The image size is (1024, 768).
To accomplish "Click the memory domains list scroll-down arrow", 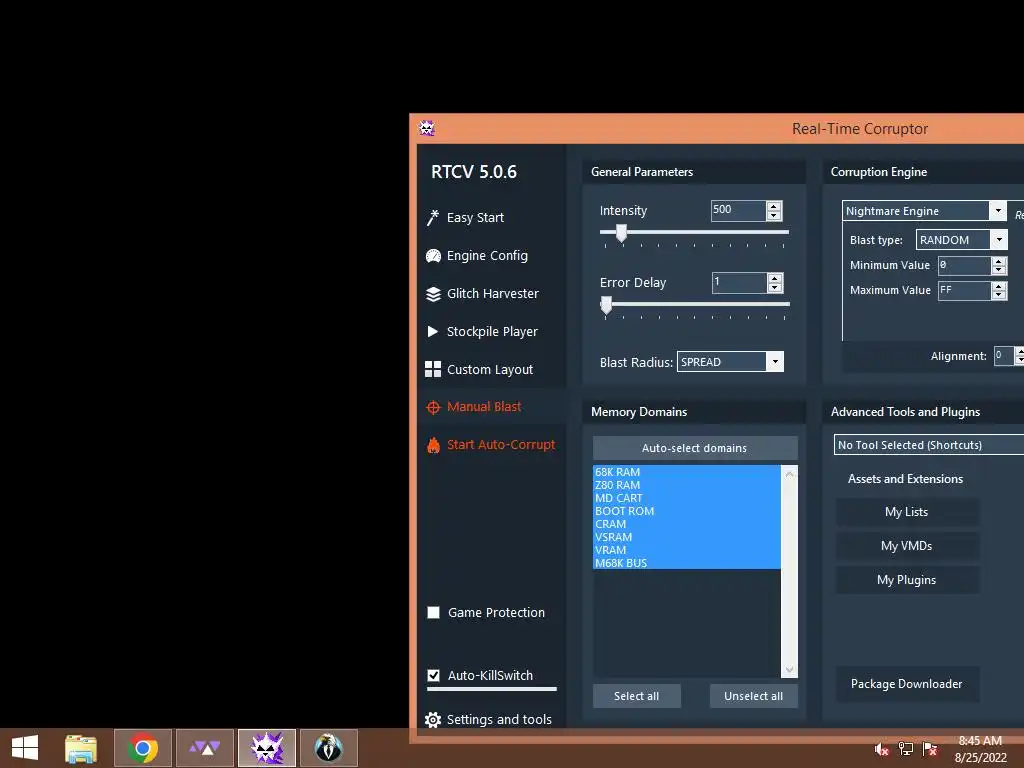I will (x=790, y=670).
